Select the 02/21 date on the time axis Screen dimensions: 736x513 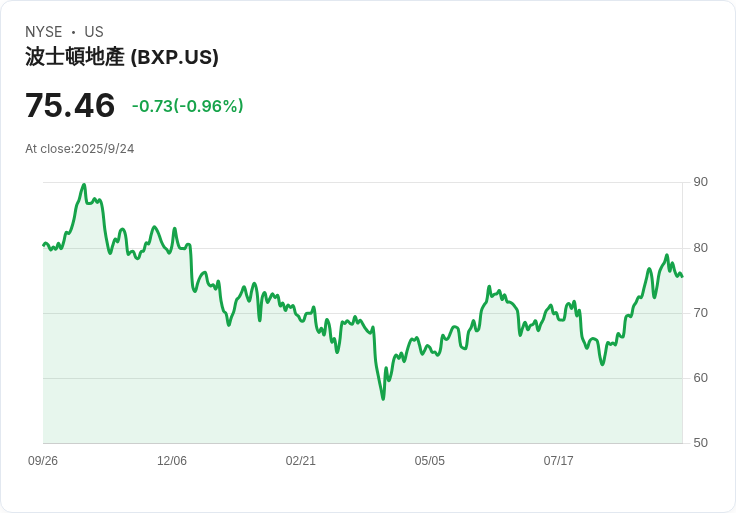[301, 461]
